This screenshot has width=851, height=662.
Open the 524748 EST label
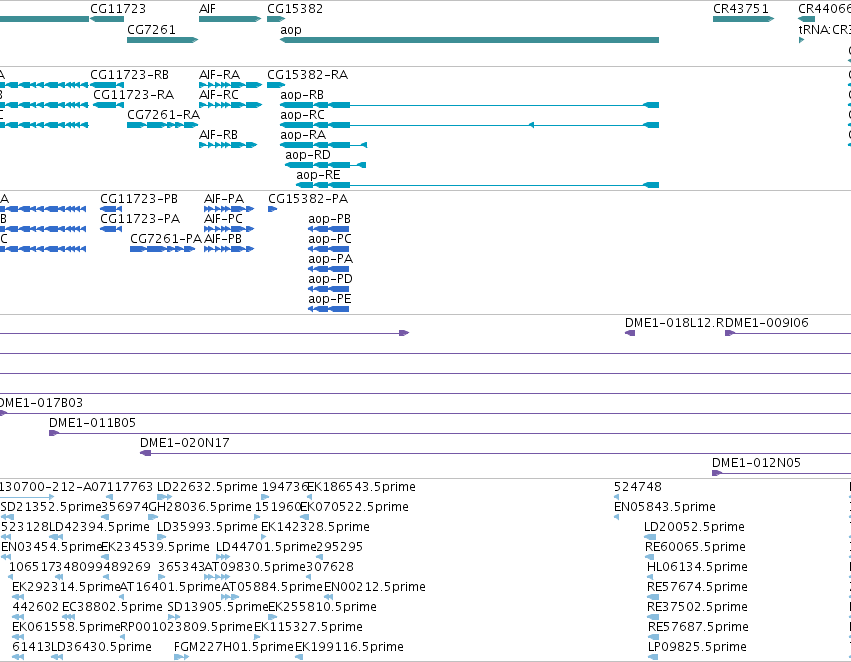638,487
